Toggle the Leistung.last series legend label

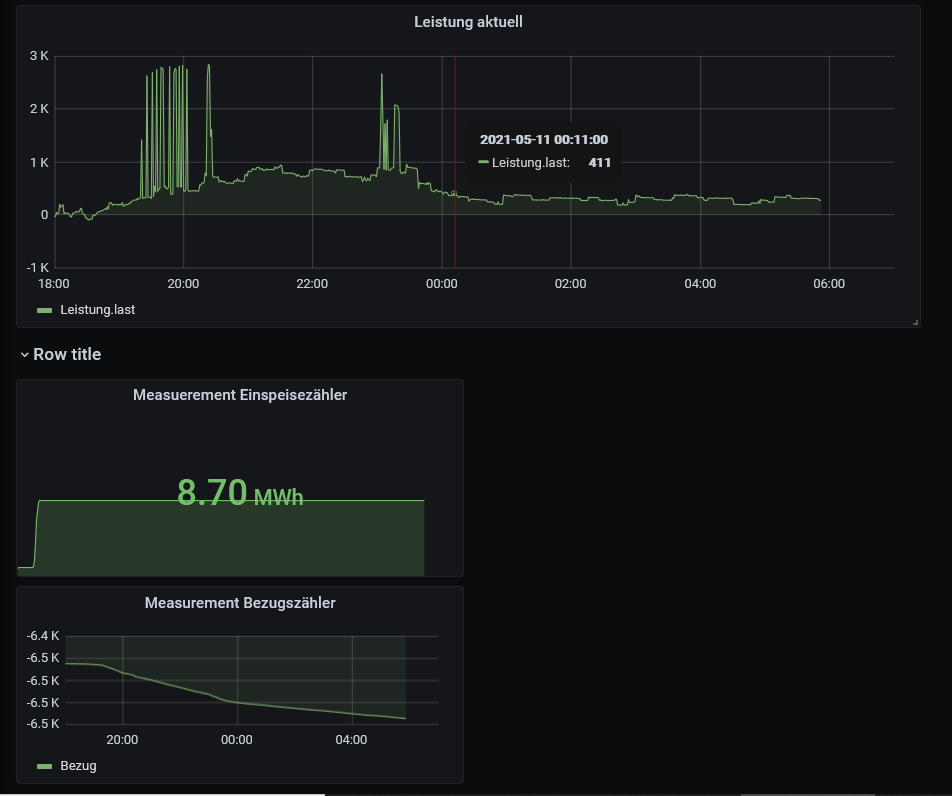click(97, 310)
